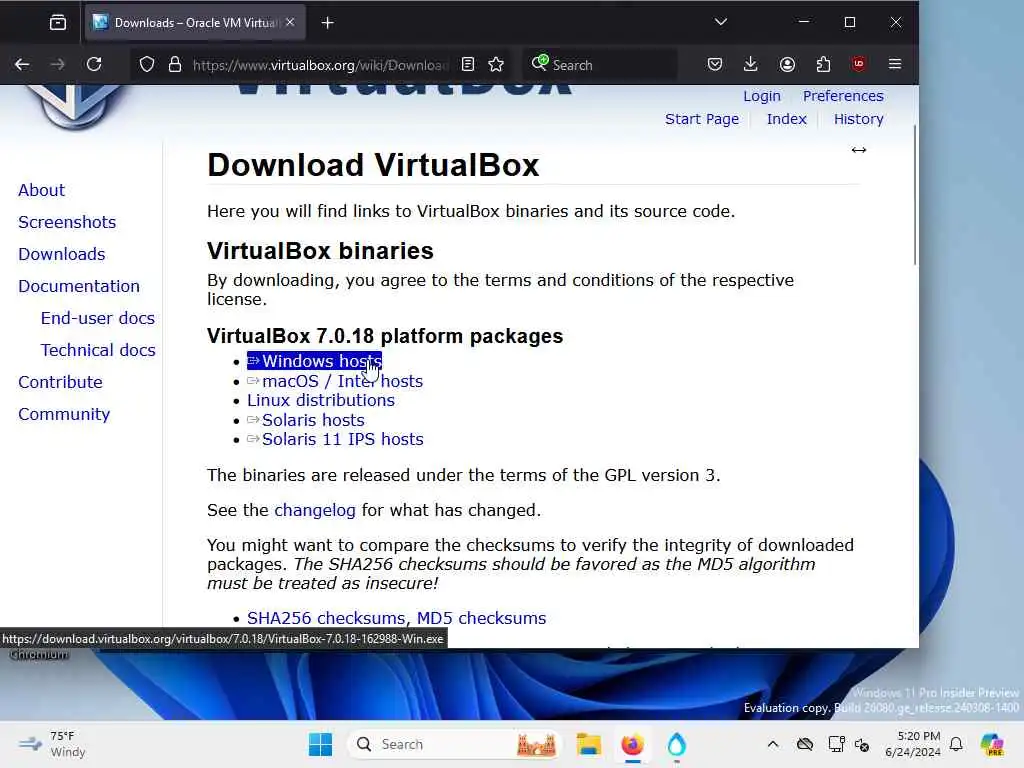
Task: Show hidden system tray icons chevron
Action: [773, 744]
